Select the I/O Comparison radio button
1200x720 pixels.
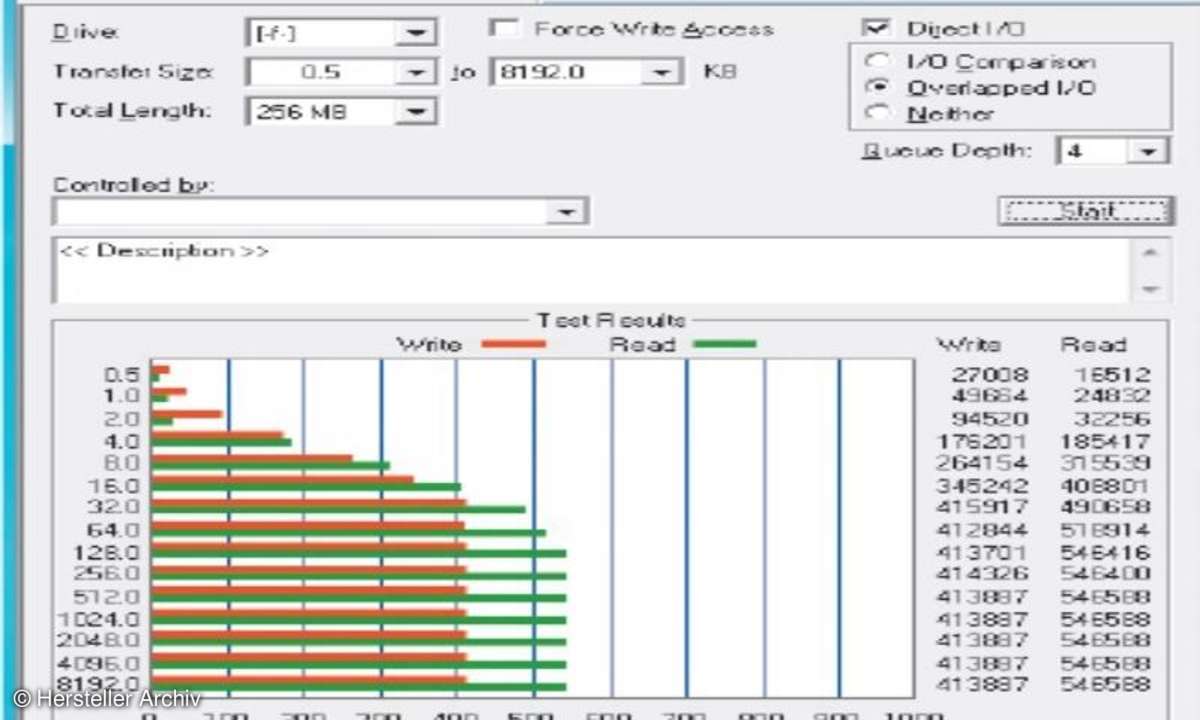pyautogui.click(x=877, y=61)
